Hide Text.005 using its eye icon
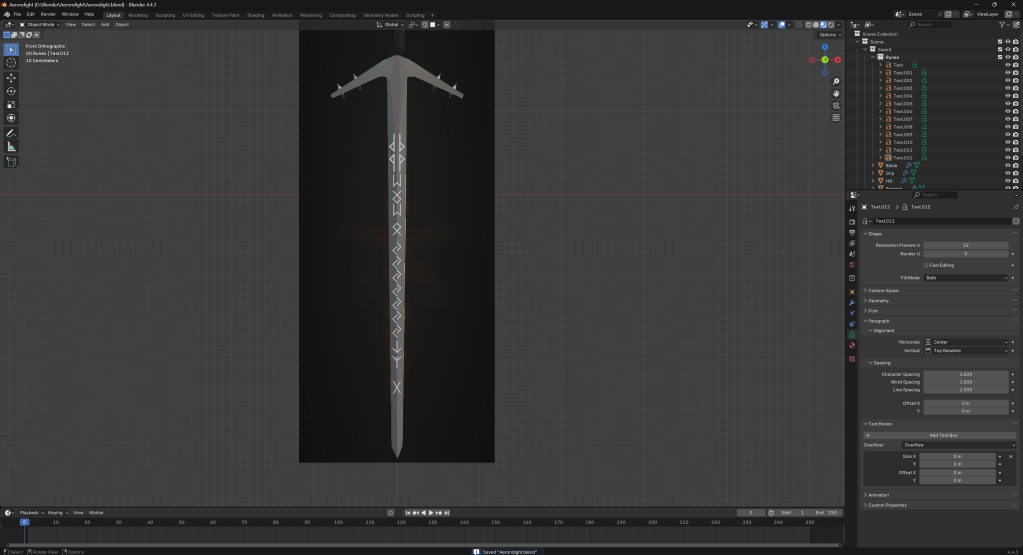The image size is (1023, 555). click(1007, 104)
